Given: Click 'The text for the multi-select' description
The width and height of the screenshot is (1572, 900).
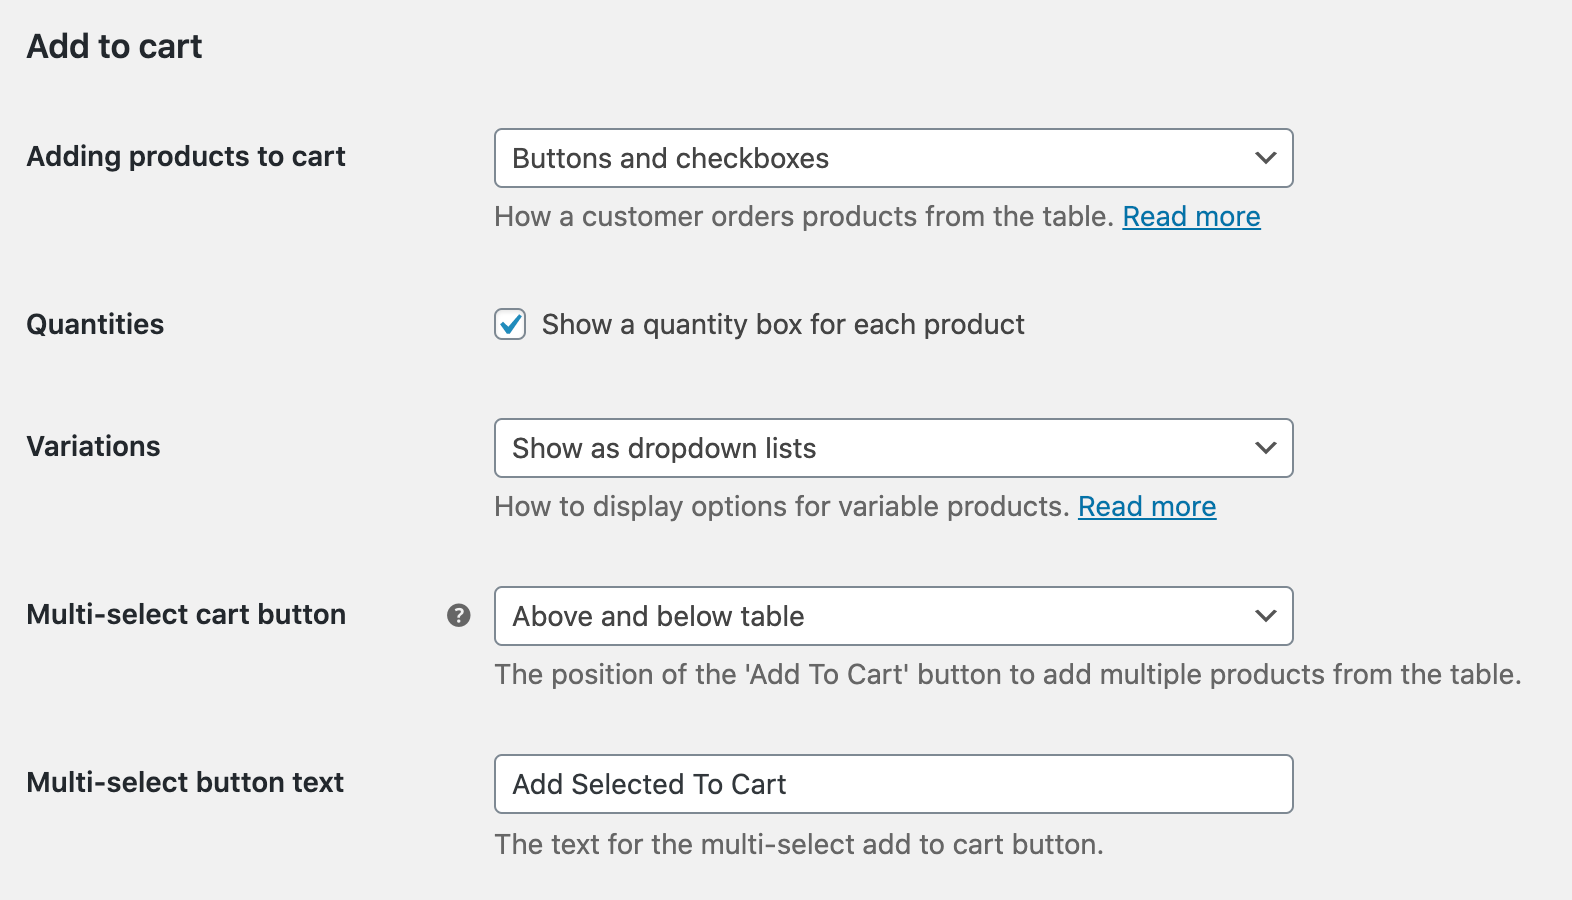Looking at the screenshot, I should (798, 845).
